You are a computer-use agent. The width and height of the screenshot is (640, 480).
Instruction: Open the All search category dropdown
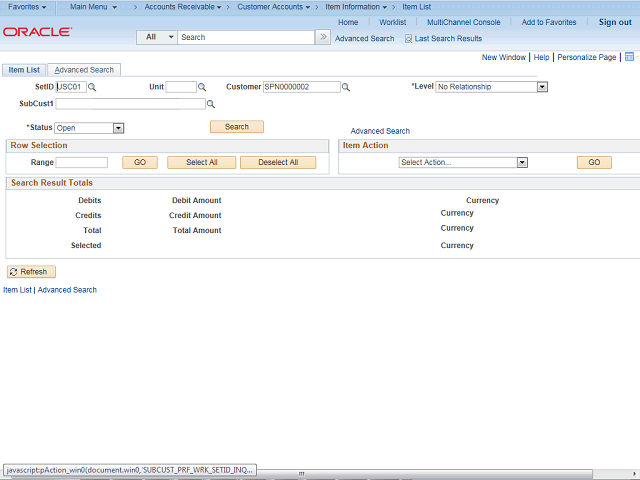(157, 37)
